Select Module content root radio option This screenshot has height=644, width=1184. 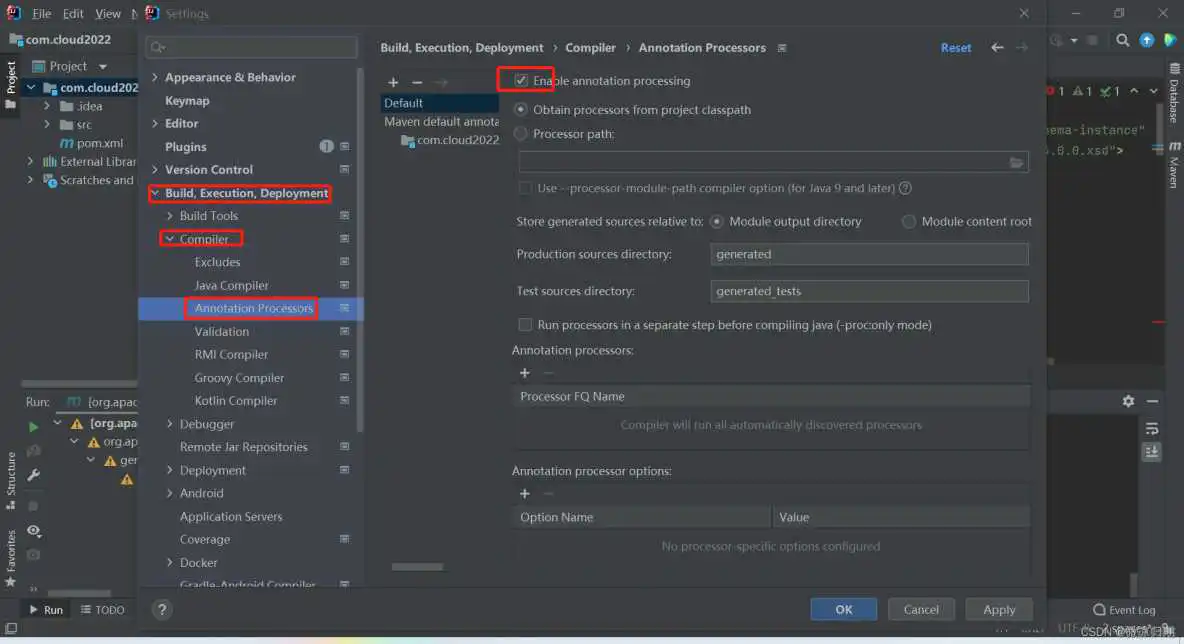[x=909, y=221]
